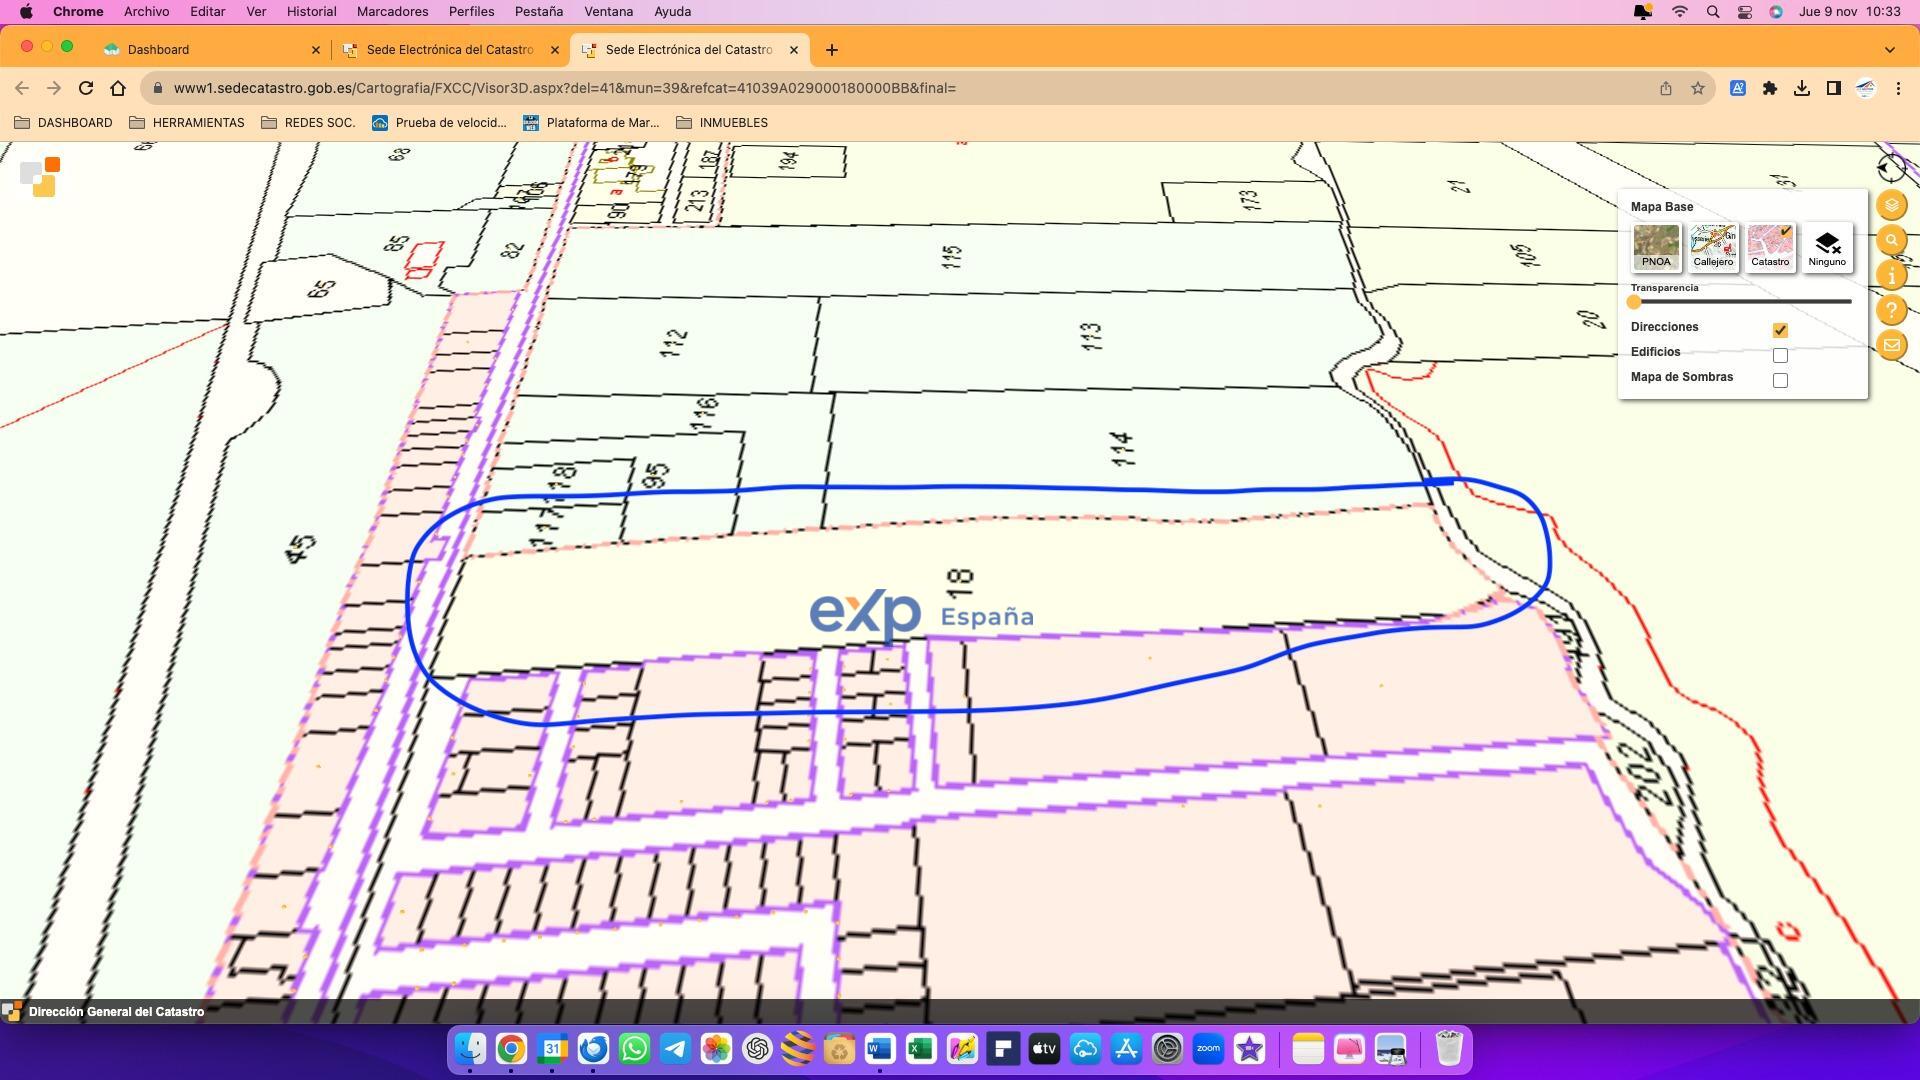Image resolution: width=1920 pixels, height=1080 pixels.
Task: Open the Prueba de velocidad bookmark
Action: click(439, 123)
